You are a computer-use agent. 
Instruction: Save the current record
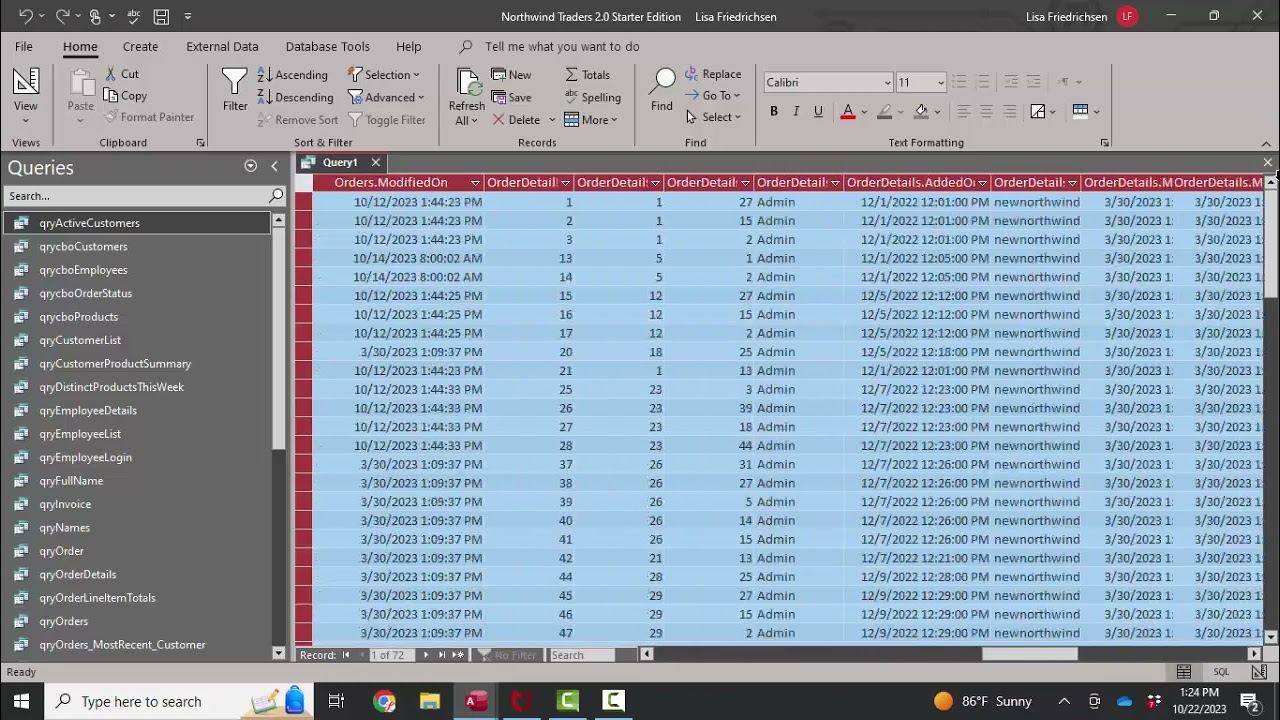click(x=511, y=98)
